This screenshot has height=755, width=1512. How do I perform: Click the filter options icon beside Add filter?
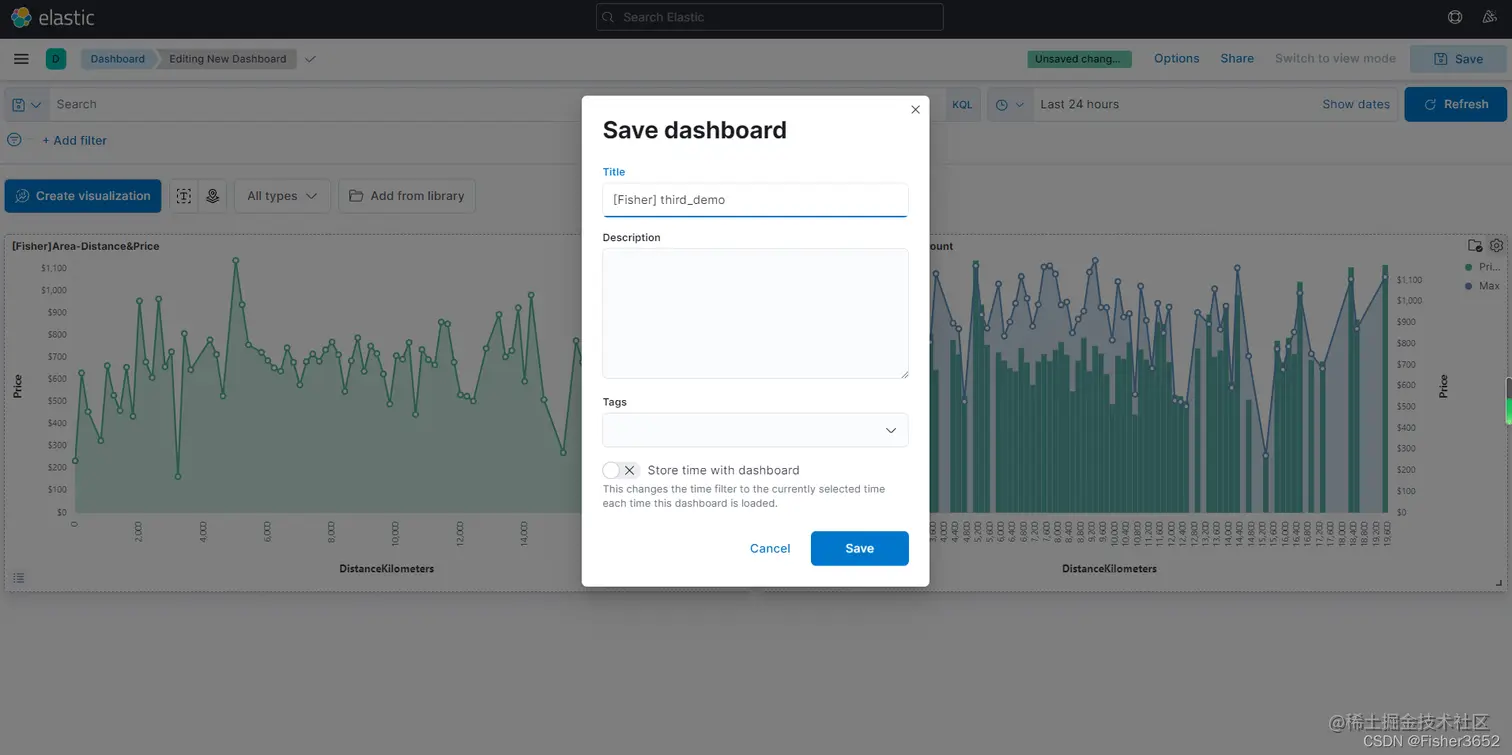pos(14,140)
